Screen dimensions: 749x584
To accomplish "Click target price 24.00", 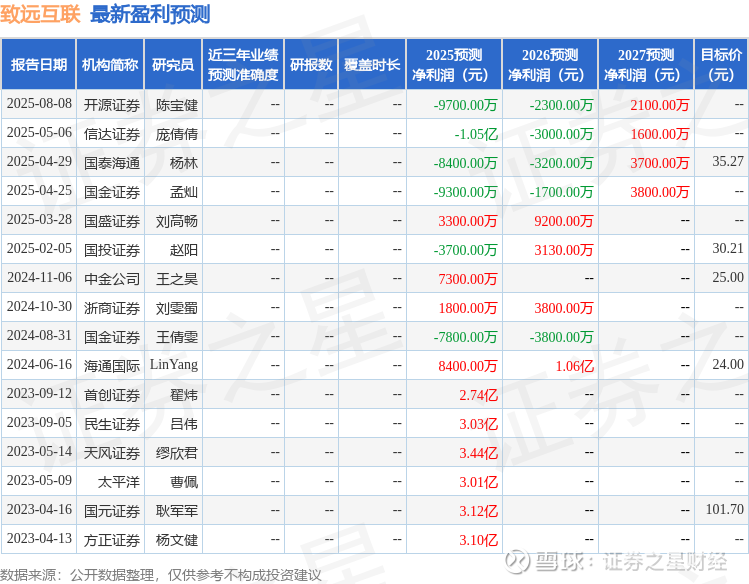I will [x=728, y=364].
